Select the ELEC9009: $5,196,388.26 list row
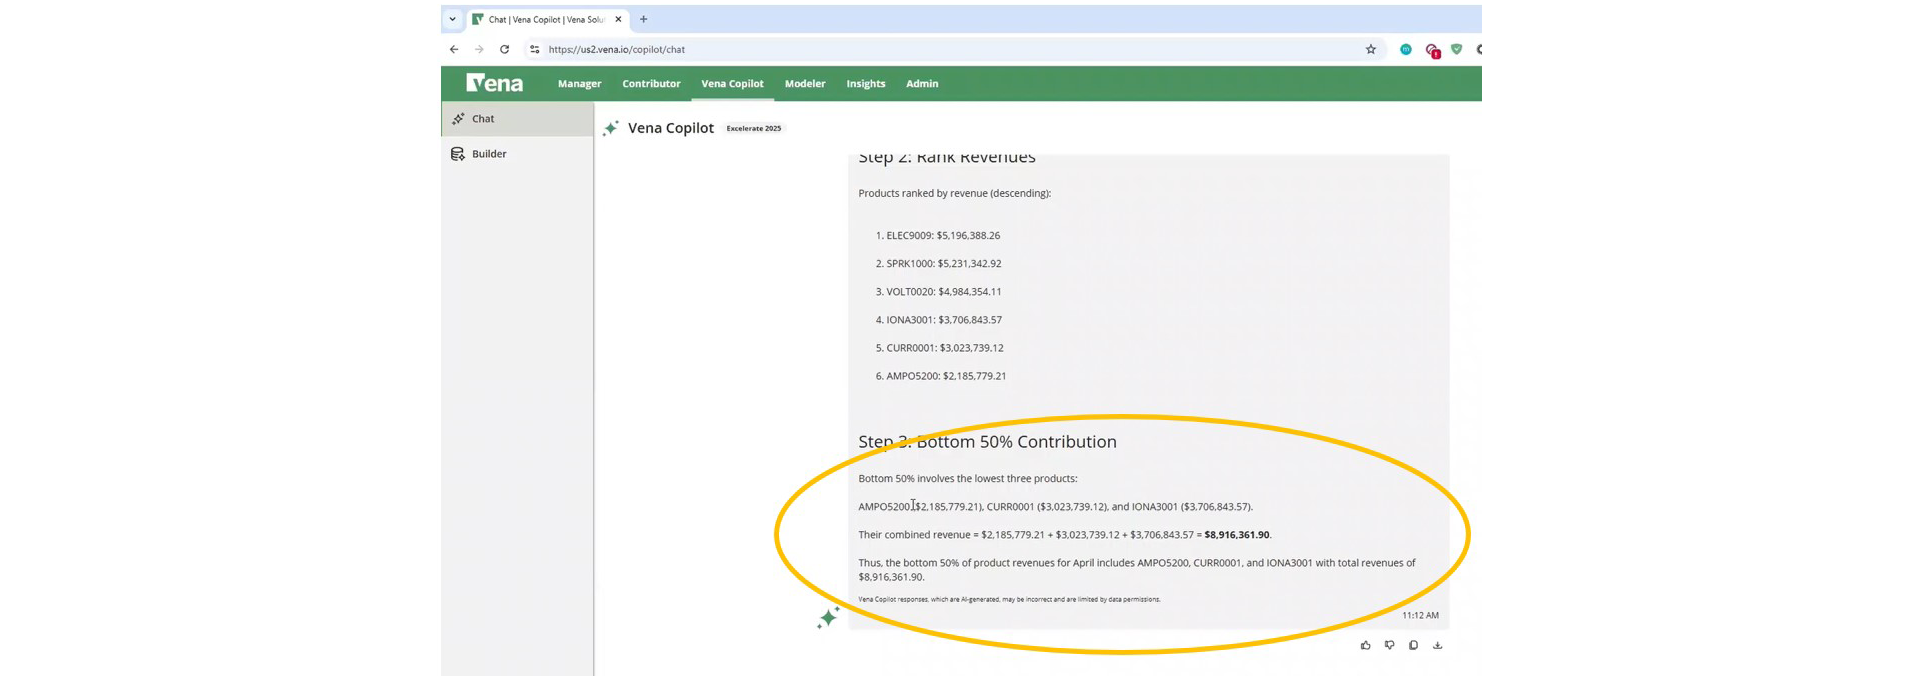Viewport: 1920px width, 680px height. pos(938,236)
